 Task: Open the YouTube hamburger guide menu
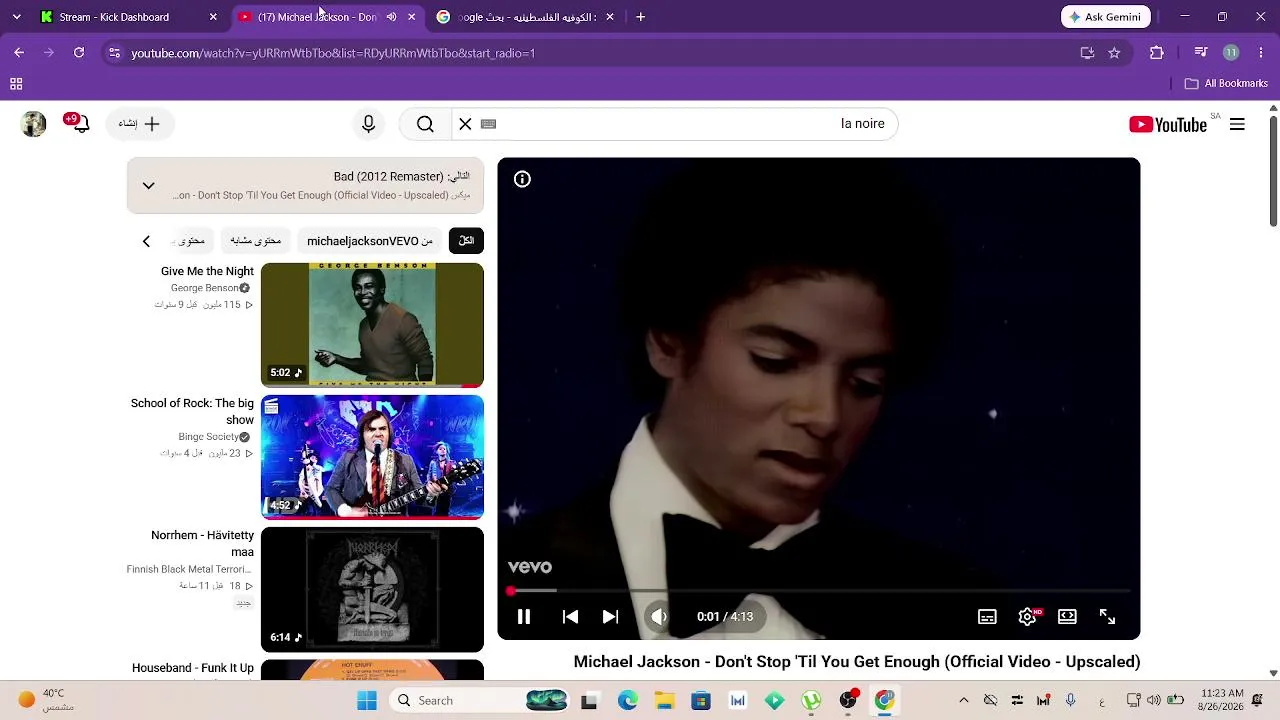click(1237, 124)
